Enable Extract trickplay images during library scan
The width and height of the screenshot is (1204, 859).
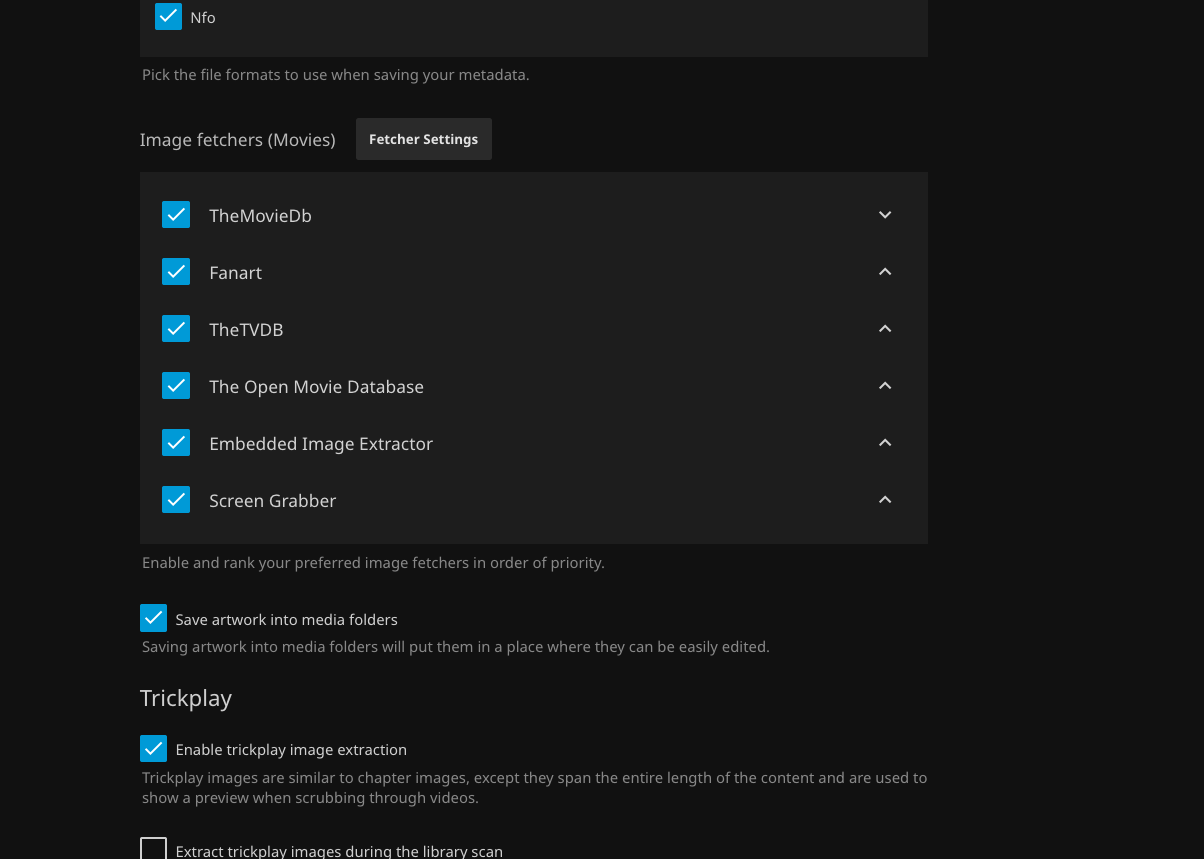pos(153,850)
